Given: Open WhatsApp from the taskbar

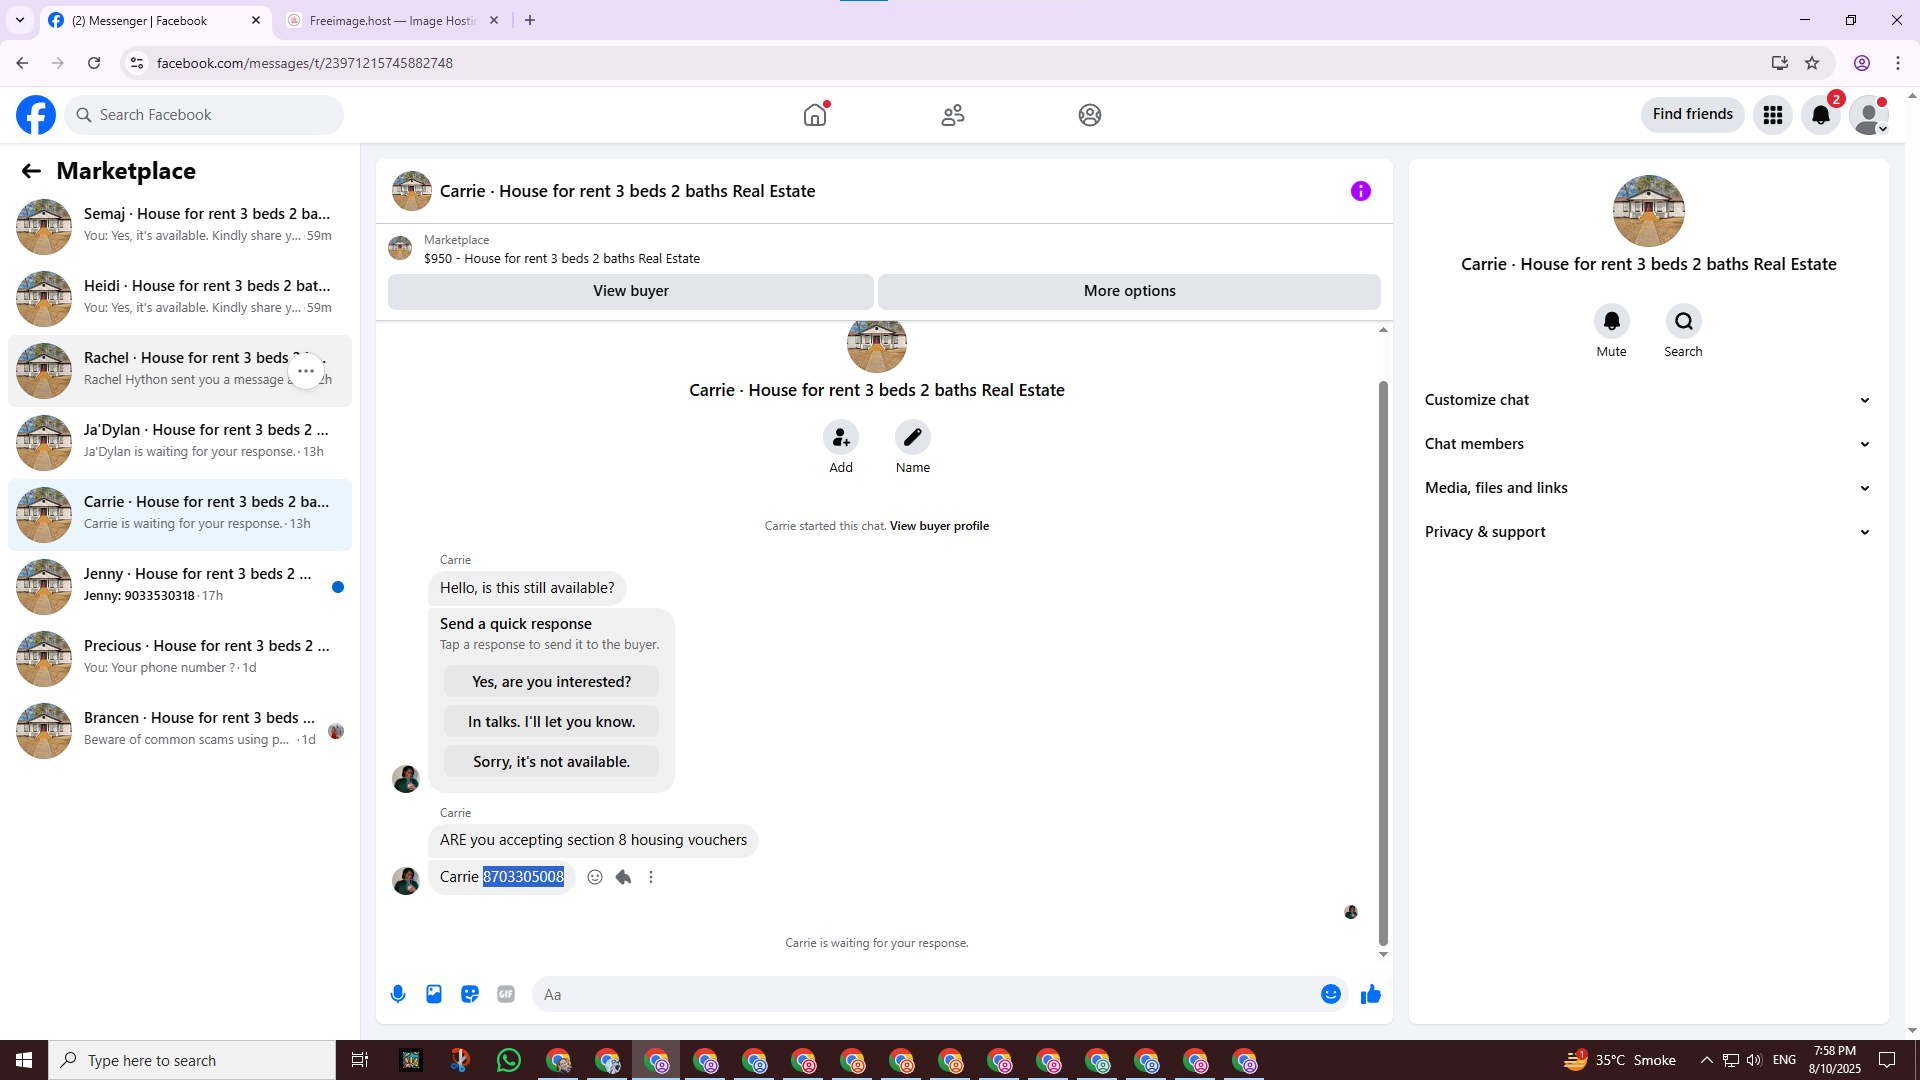Looking at the screenshot, I should tap(509, 1060).
